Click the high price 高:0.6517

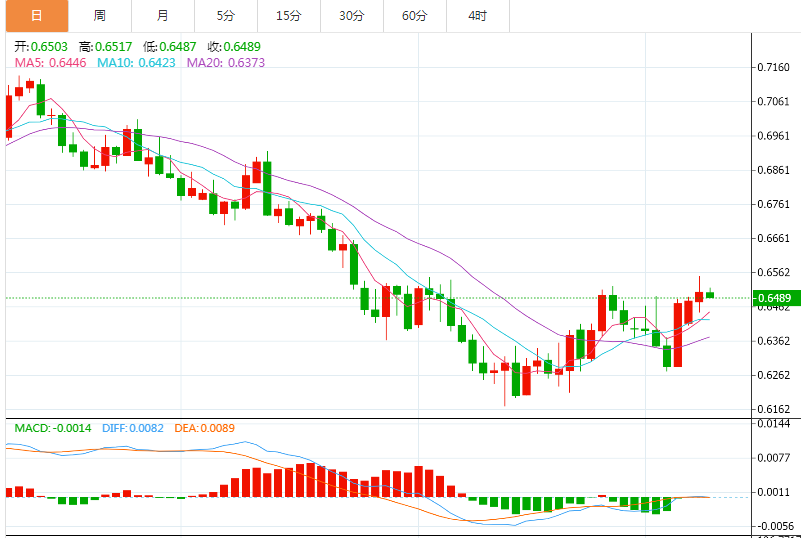106,47
